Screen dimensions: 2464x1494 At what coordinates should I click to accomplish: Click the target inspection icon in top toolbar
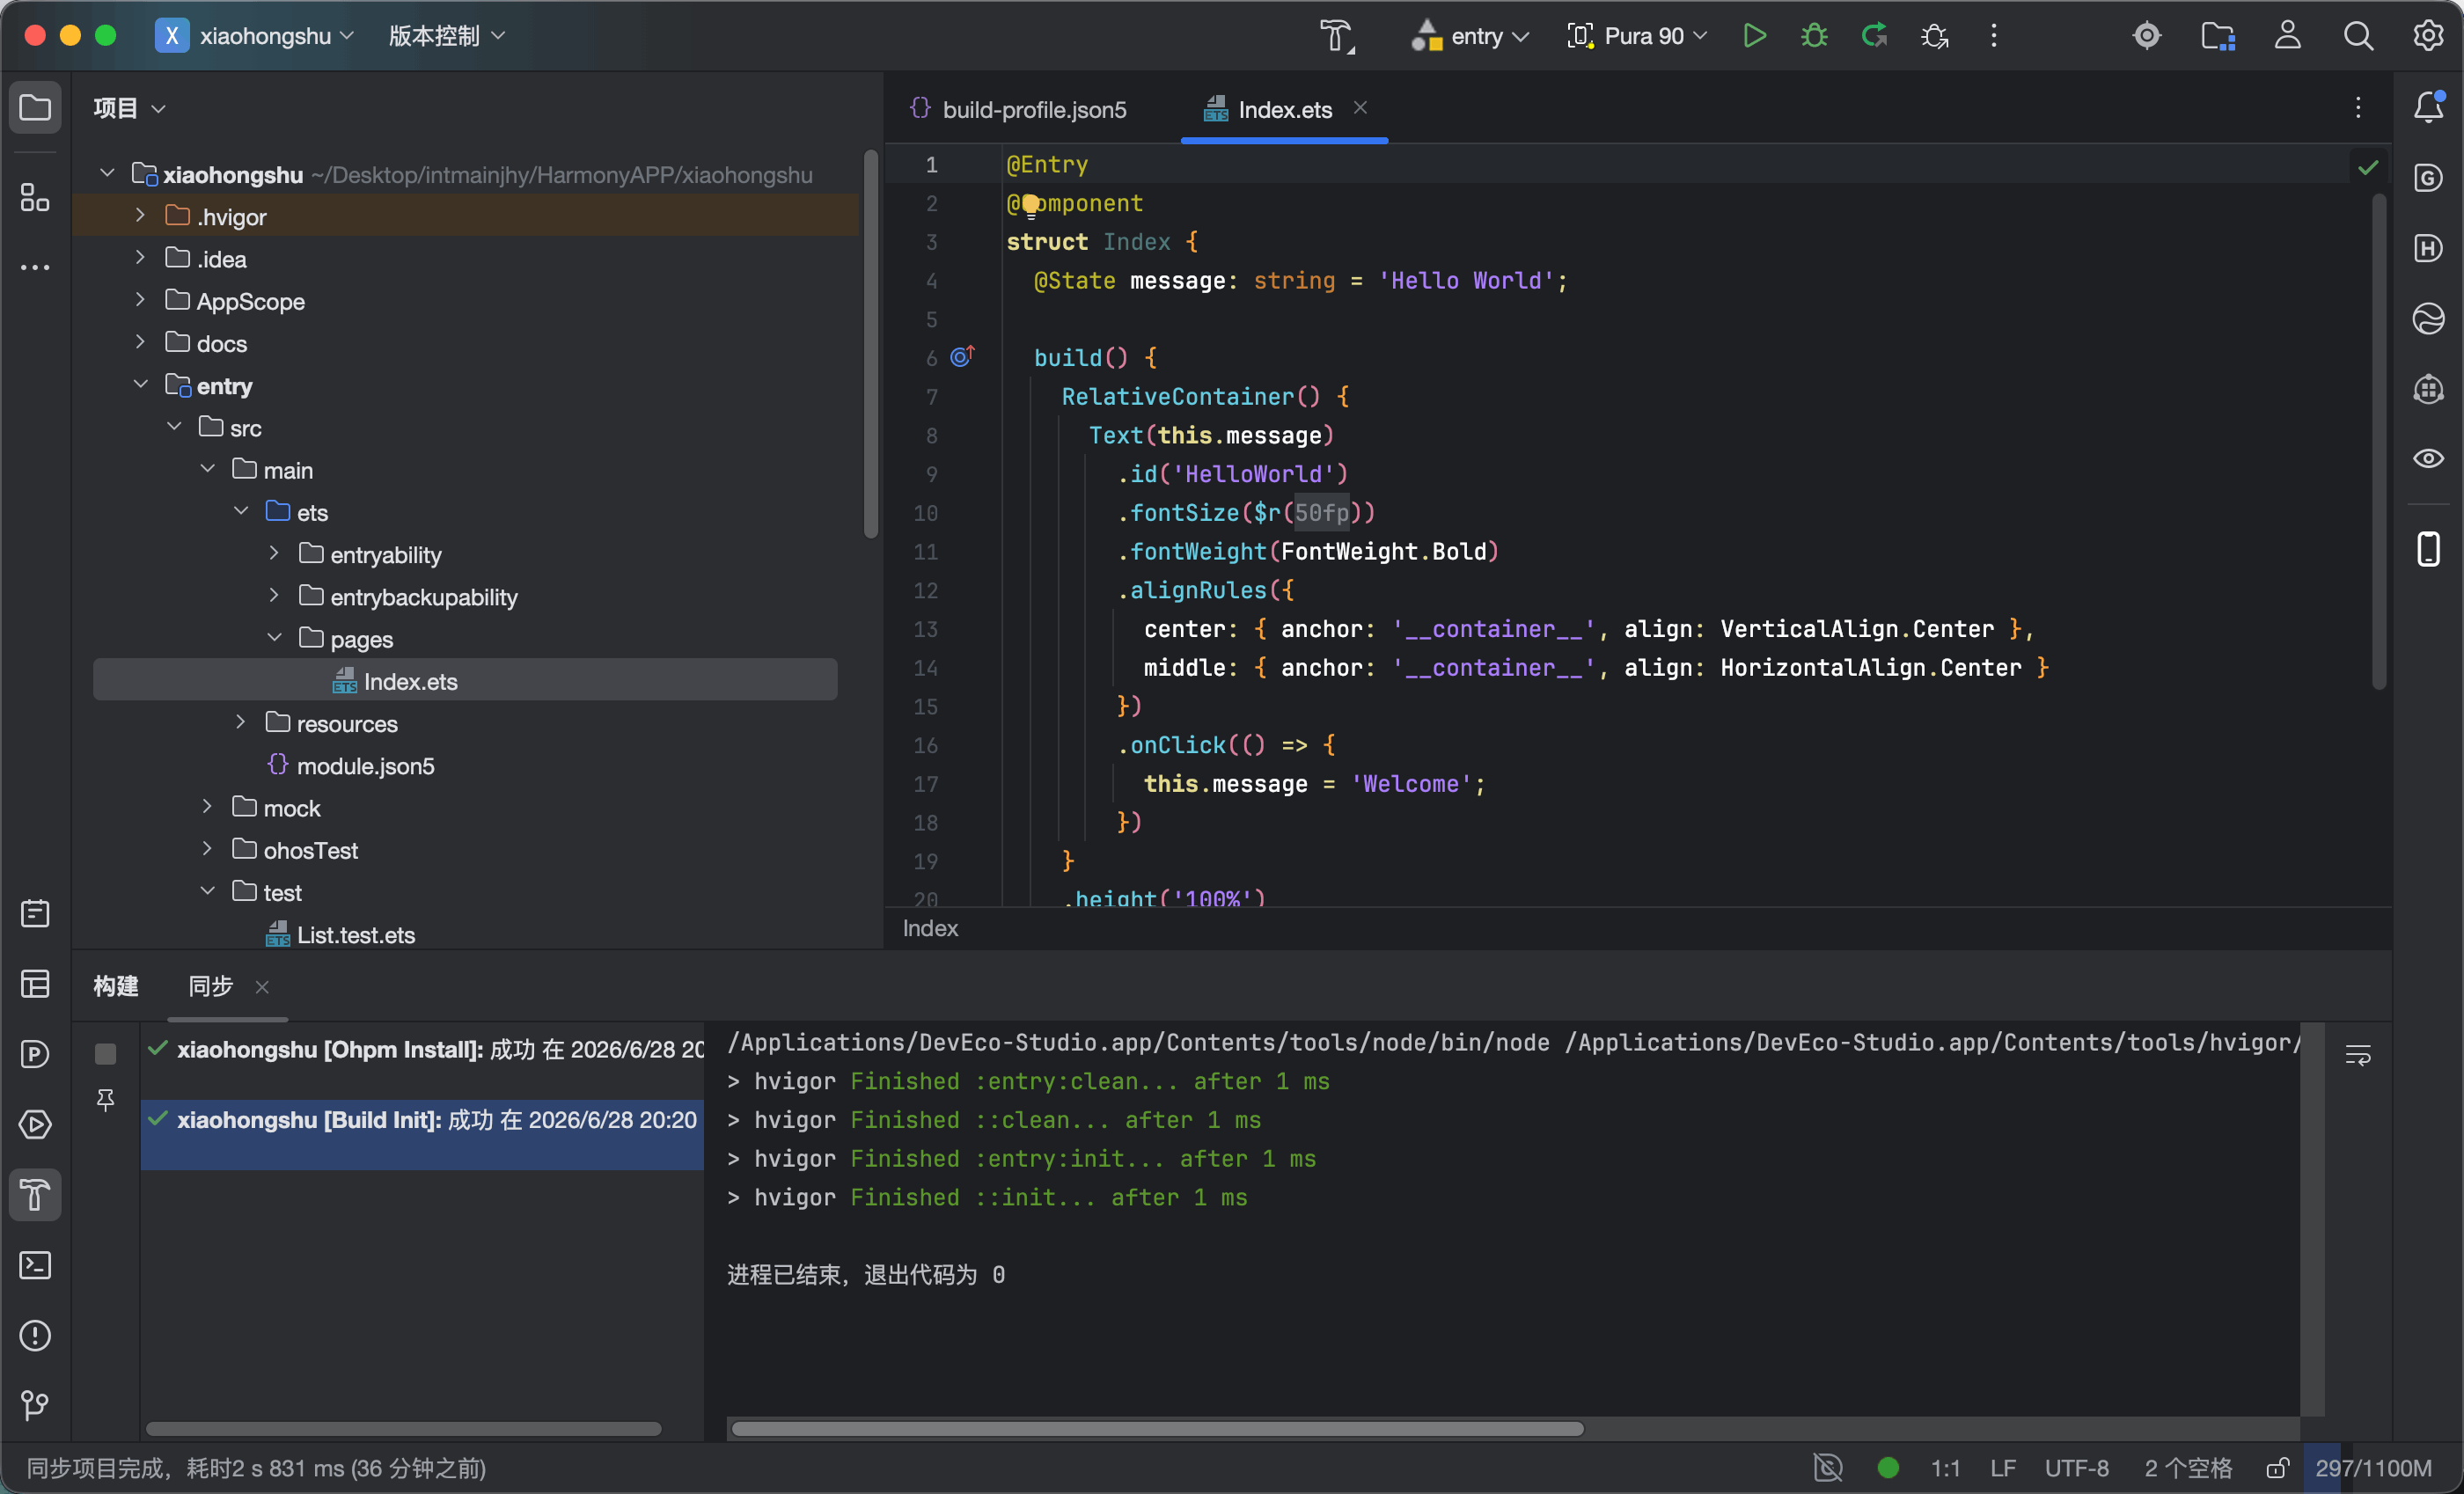(2147, 36)
